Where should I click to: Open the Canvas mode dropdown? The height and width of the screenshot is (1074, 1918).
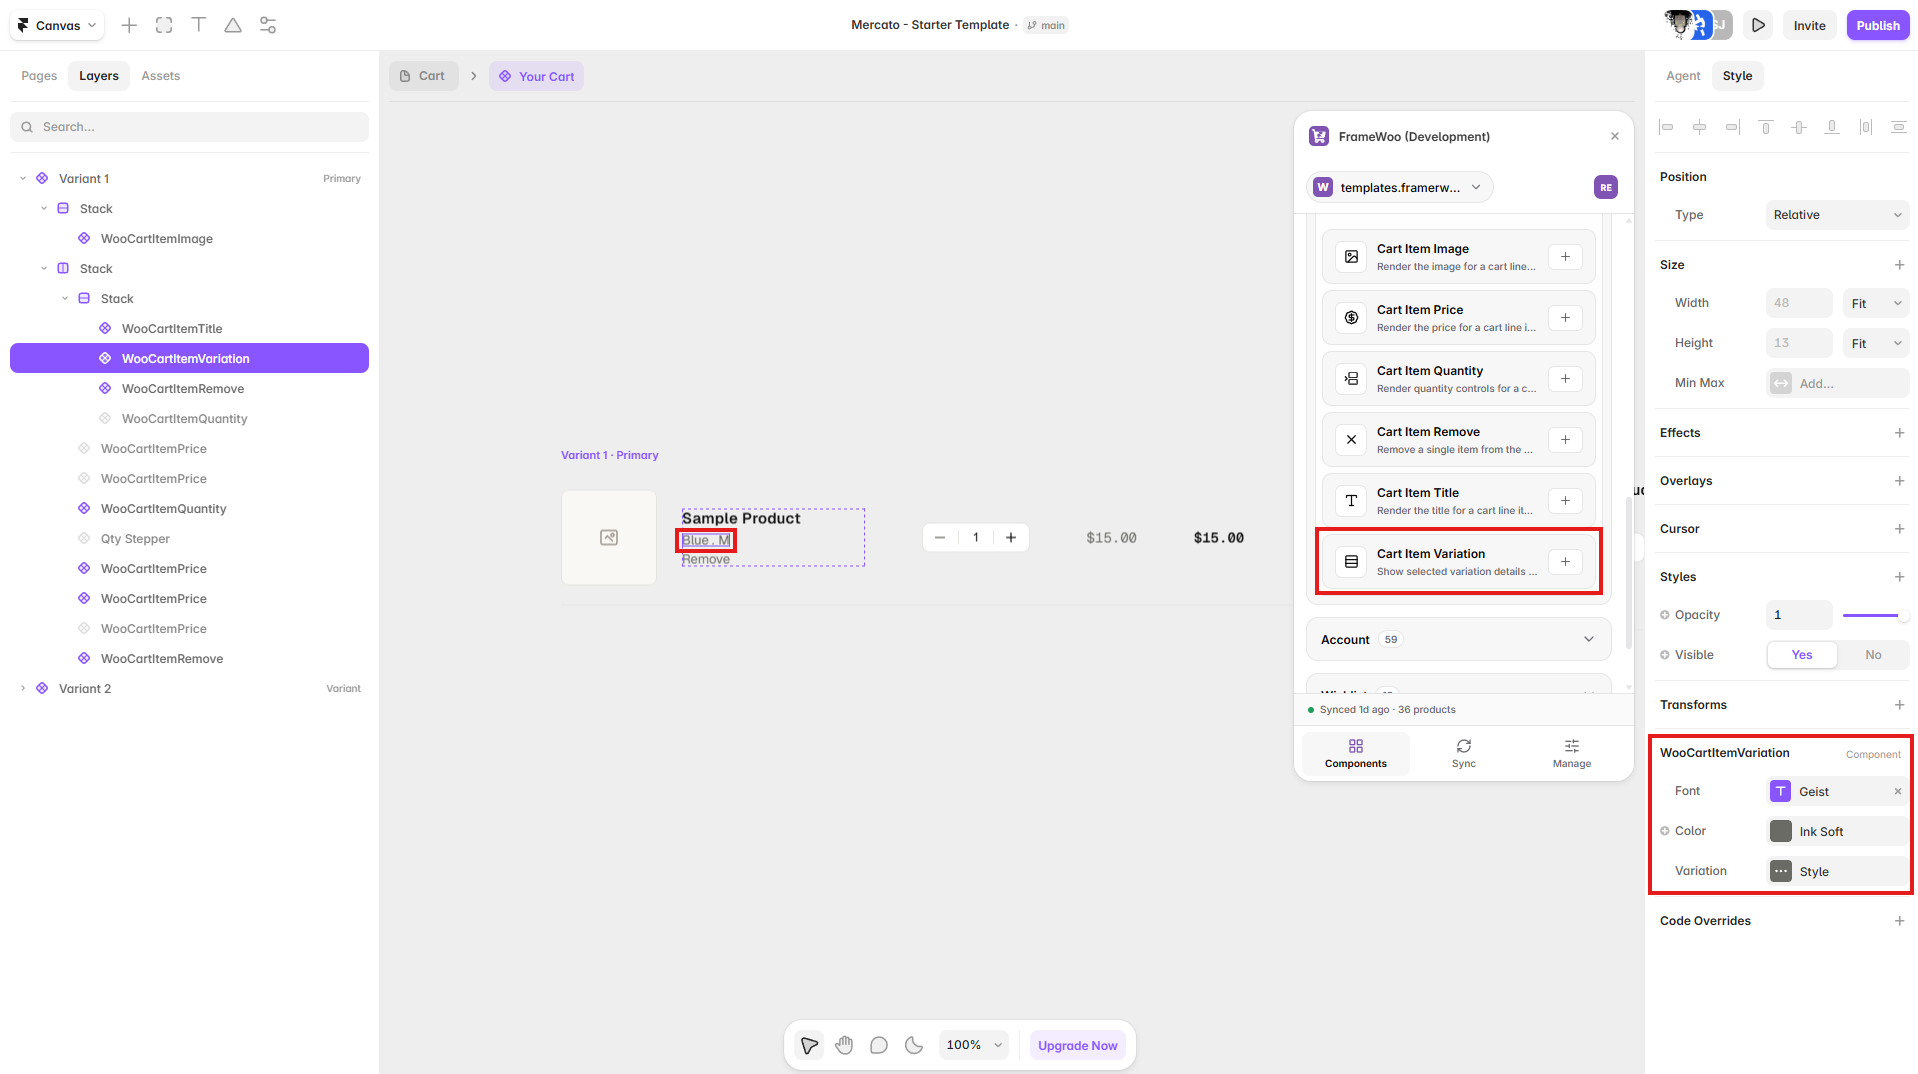point(57,25)
